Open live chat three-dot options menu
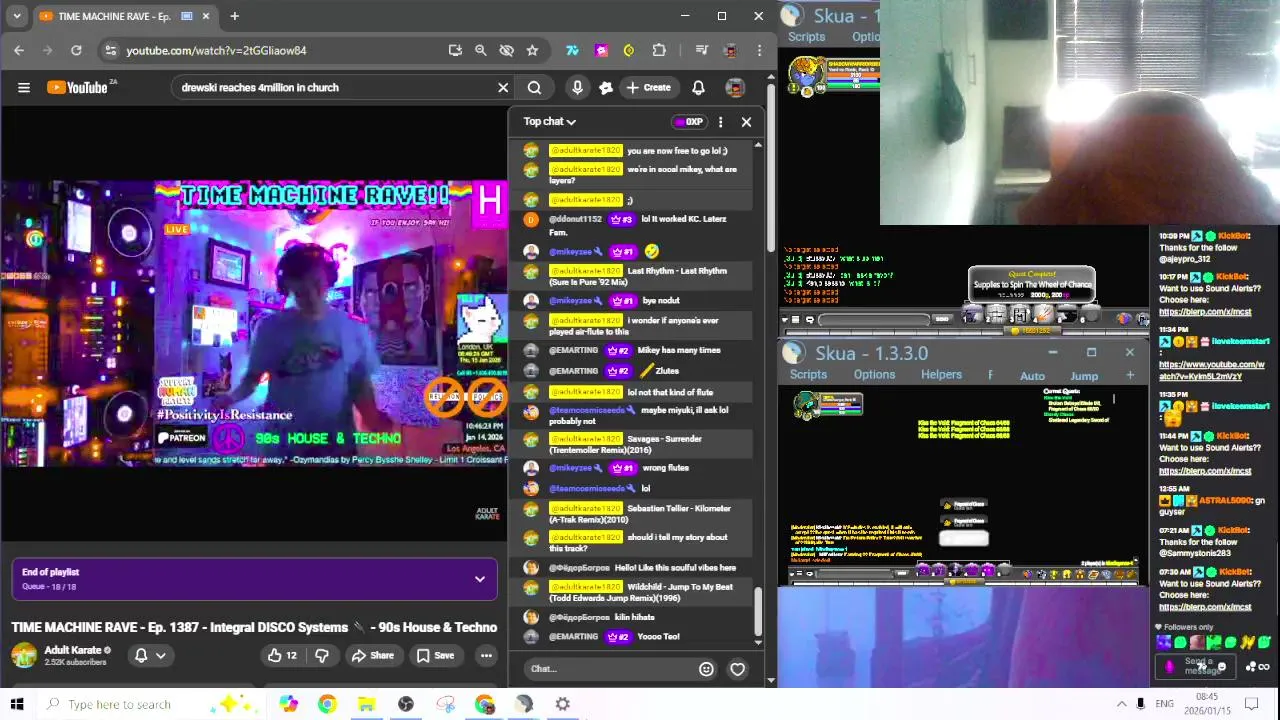Screen dimensions: 1280x720 coord(720,122)
